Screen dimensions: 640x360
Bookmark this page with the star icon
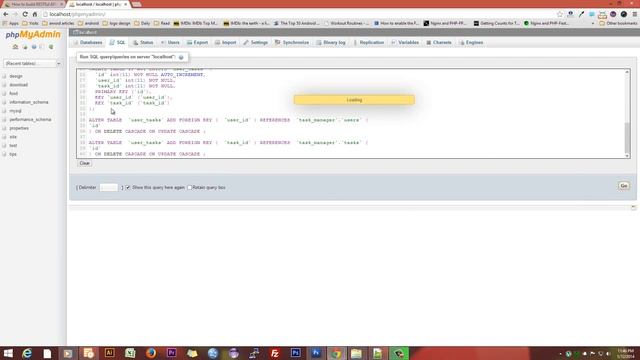[x=560, y=14]
